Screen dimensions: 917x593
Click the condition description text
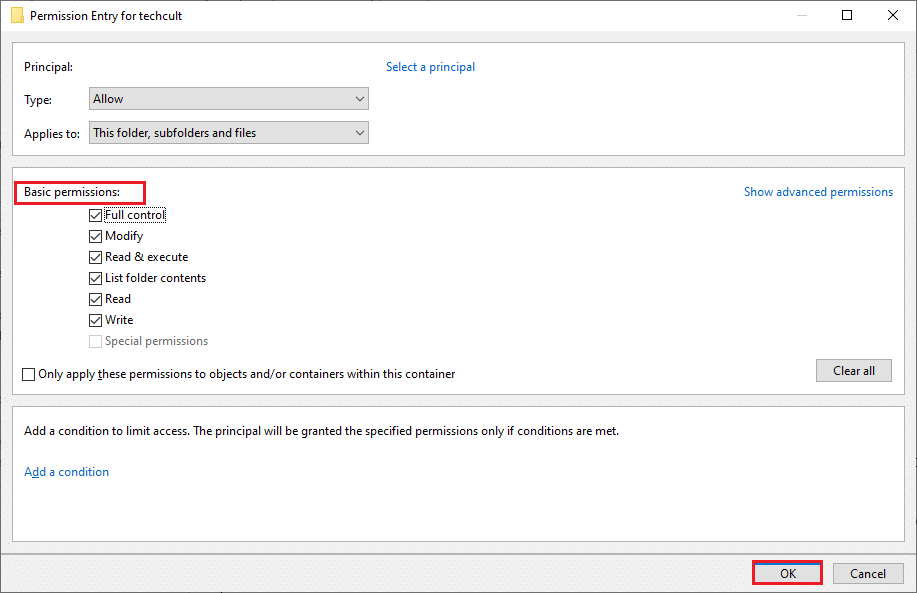(321, 431)
